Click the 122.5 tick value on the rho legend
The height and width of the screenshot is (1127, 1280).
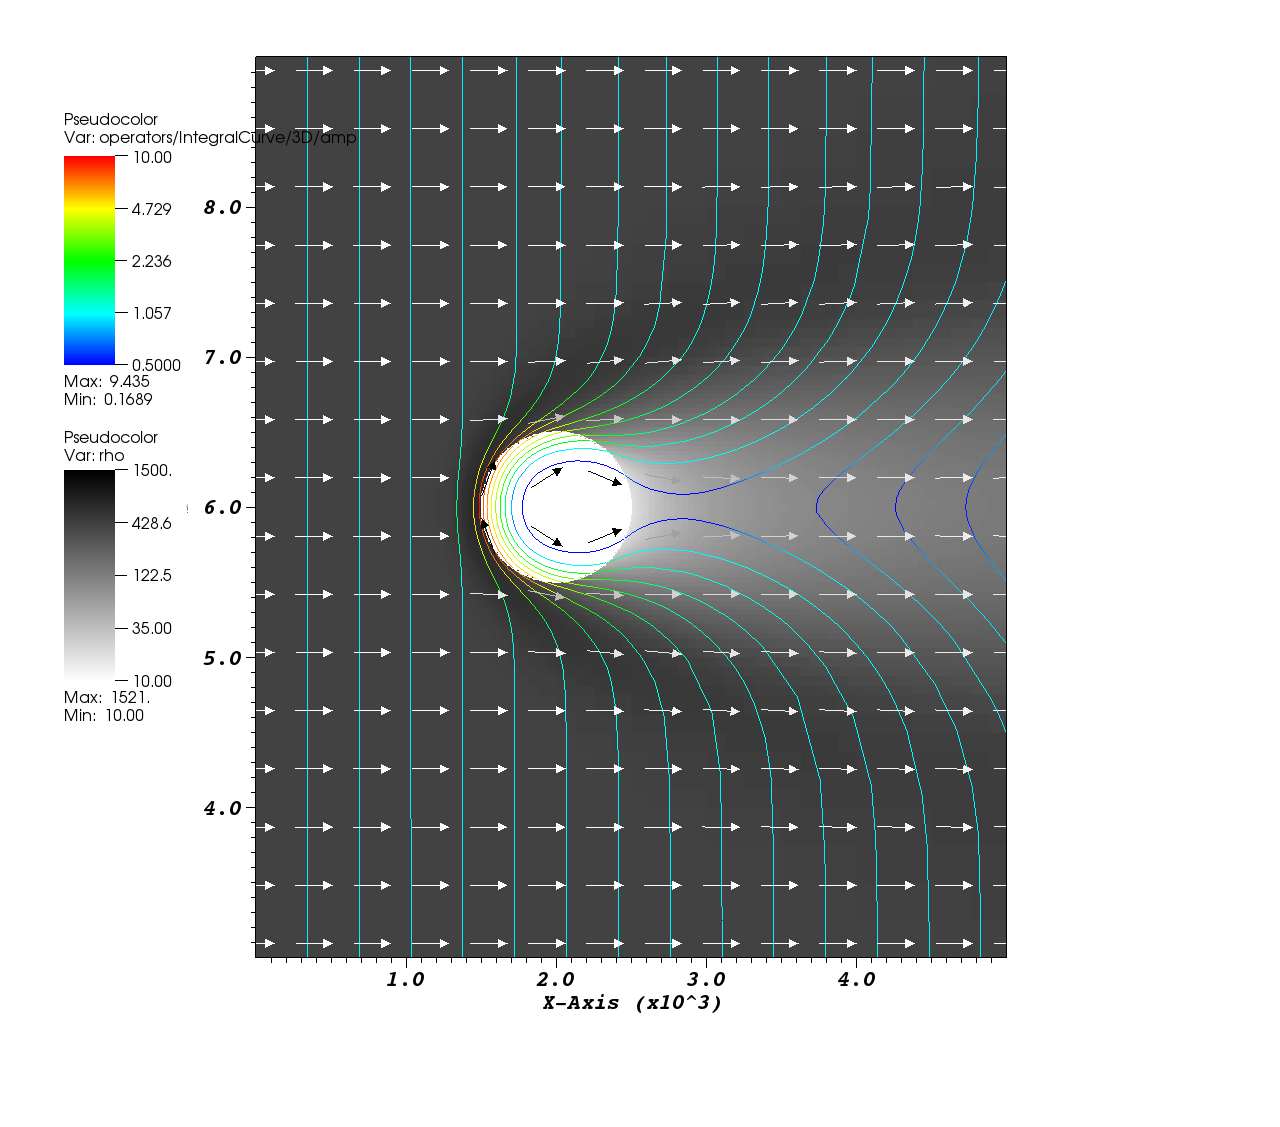click(x=152, y=575)
